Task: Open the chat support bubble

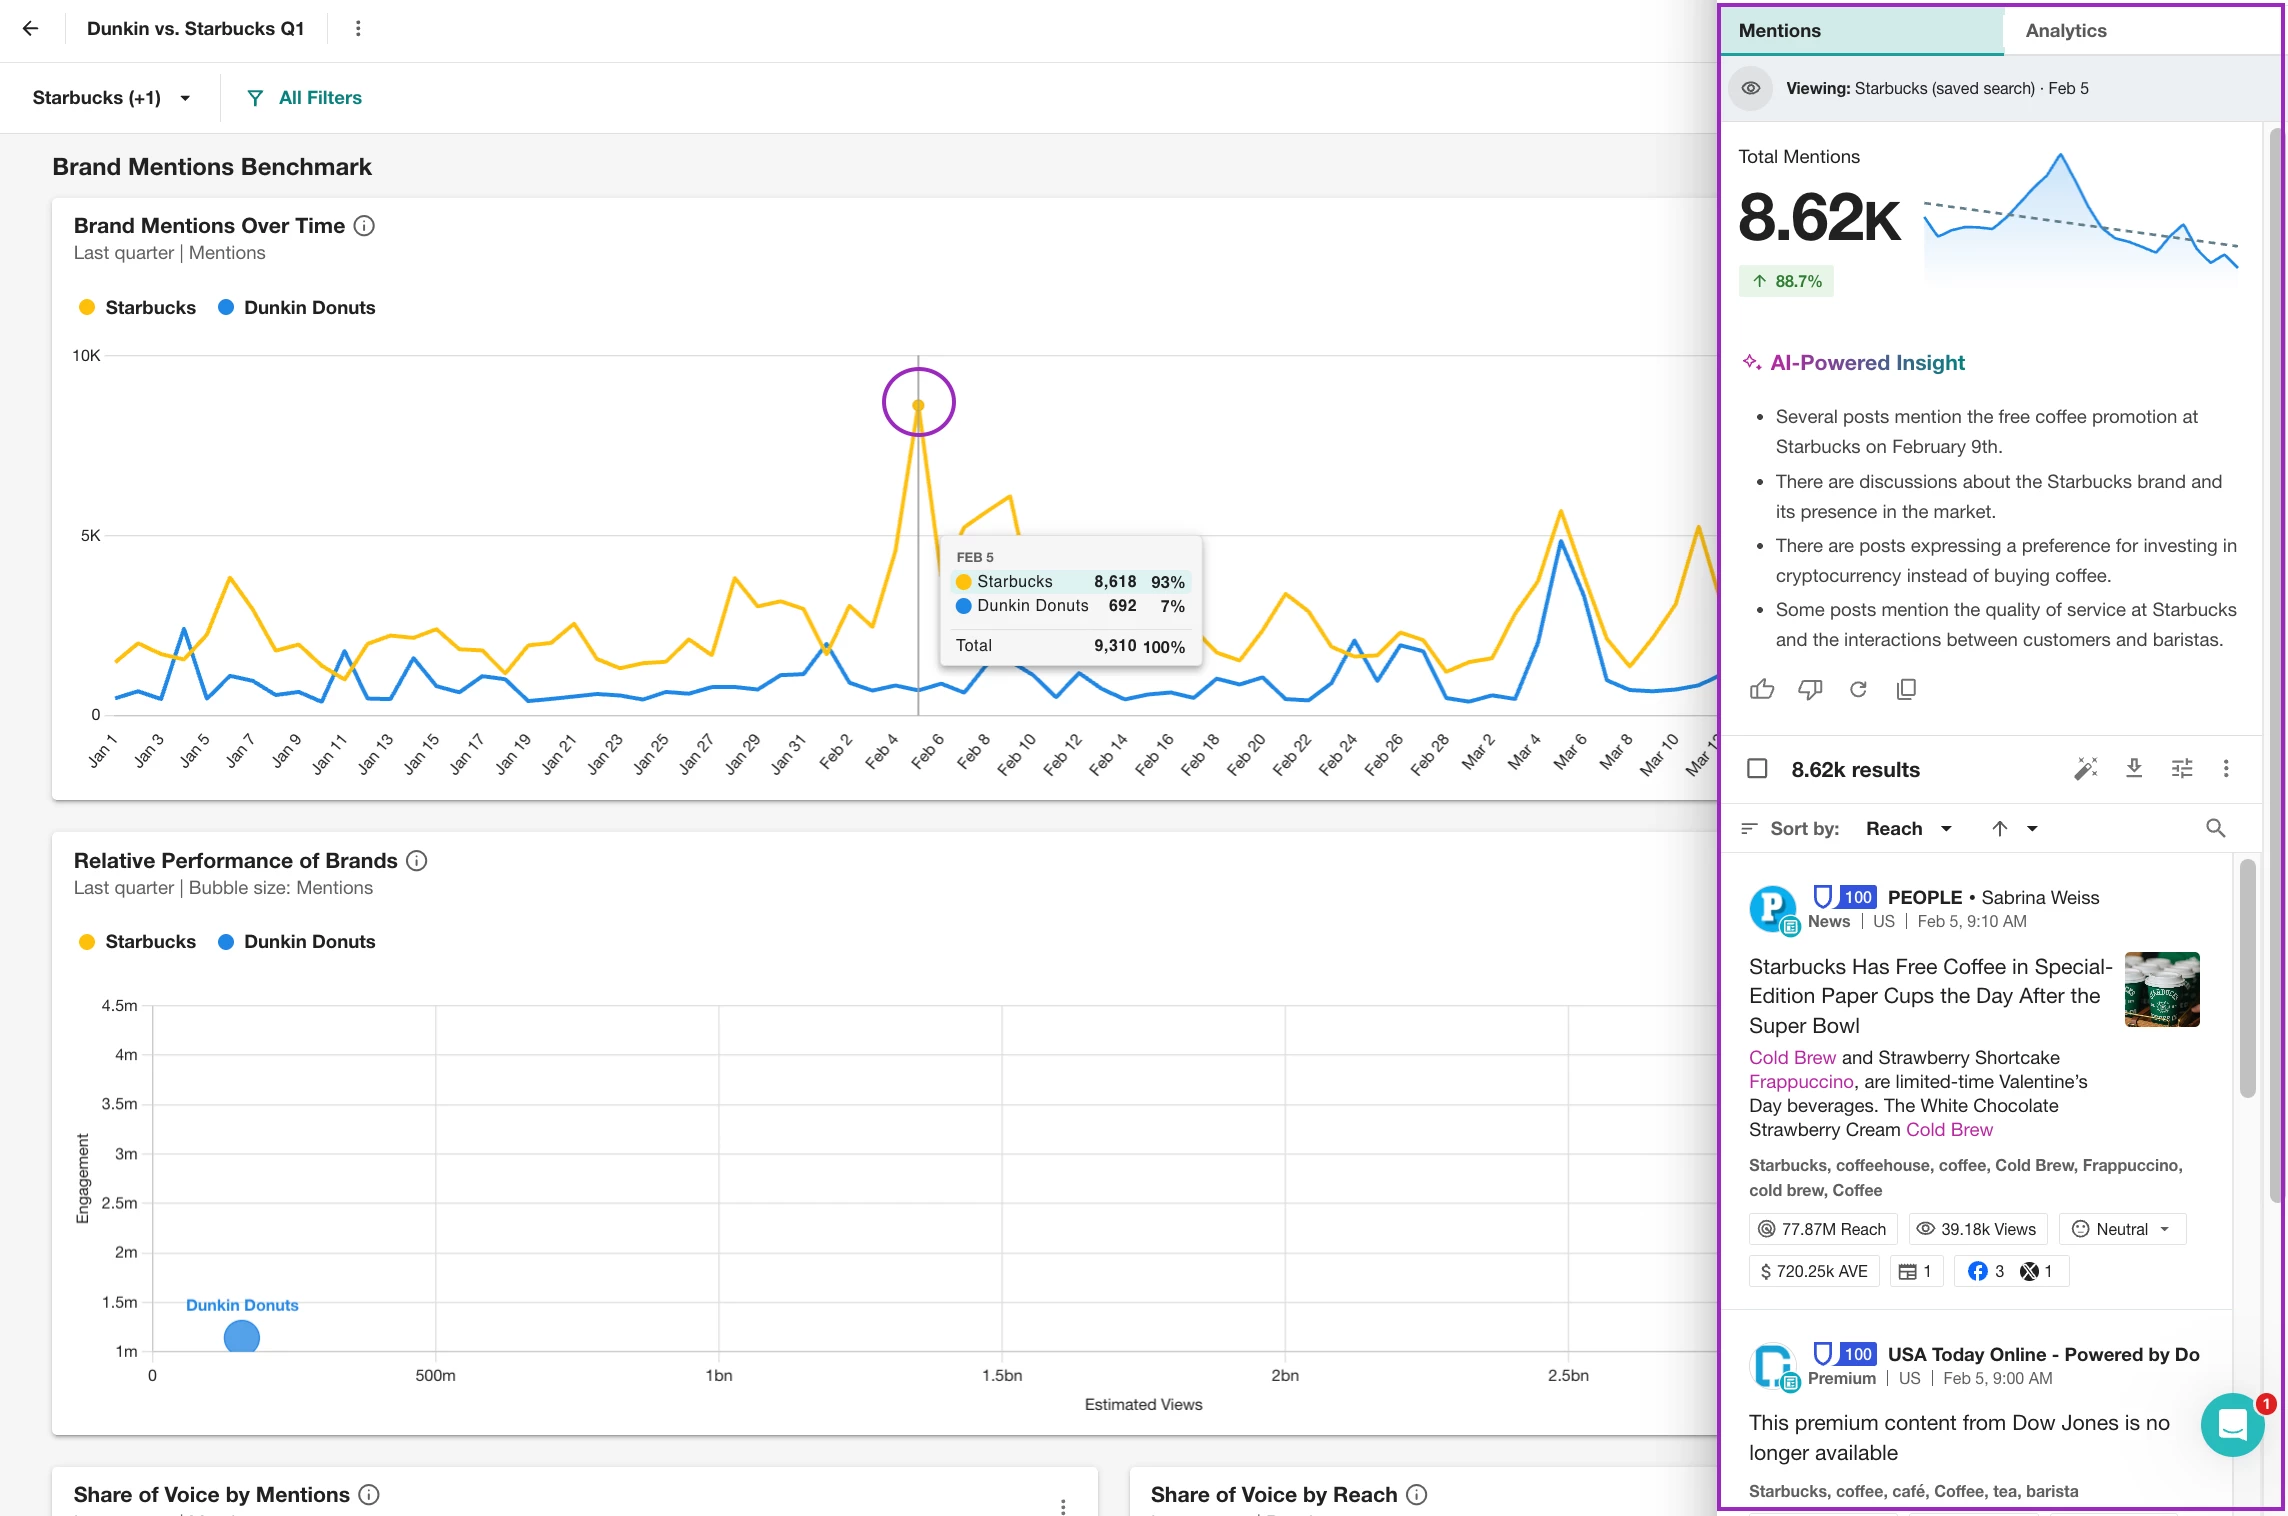Action: pos(2232,1425)
